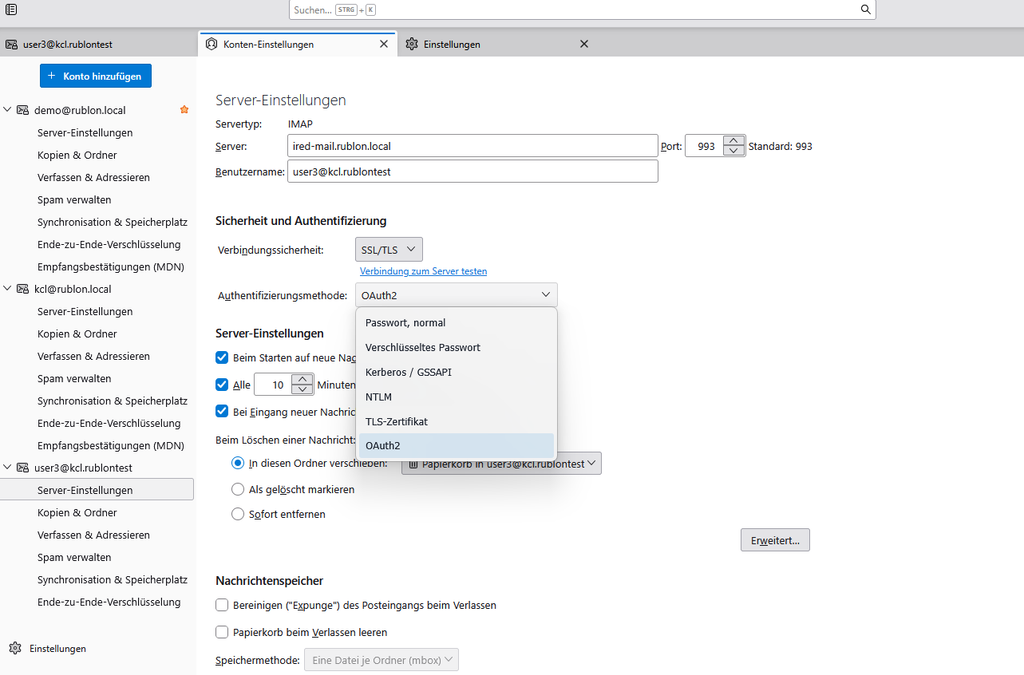Choose Kerberos / GSSAPI option

pos(456,372)
